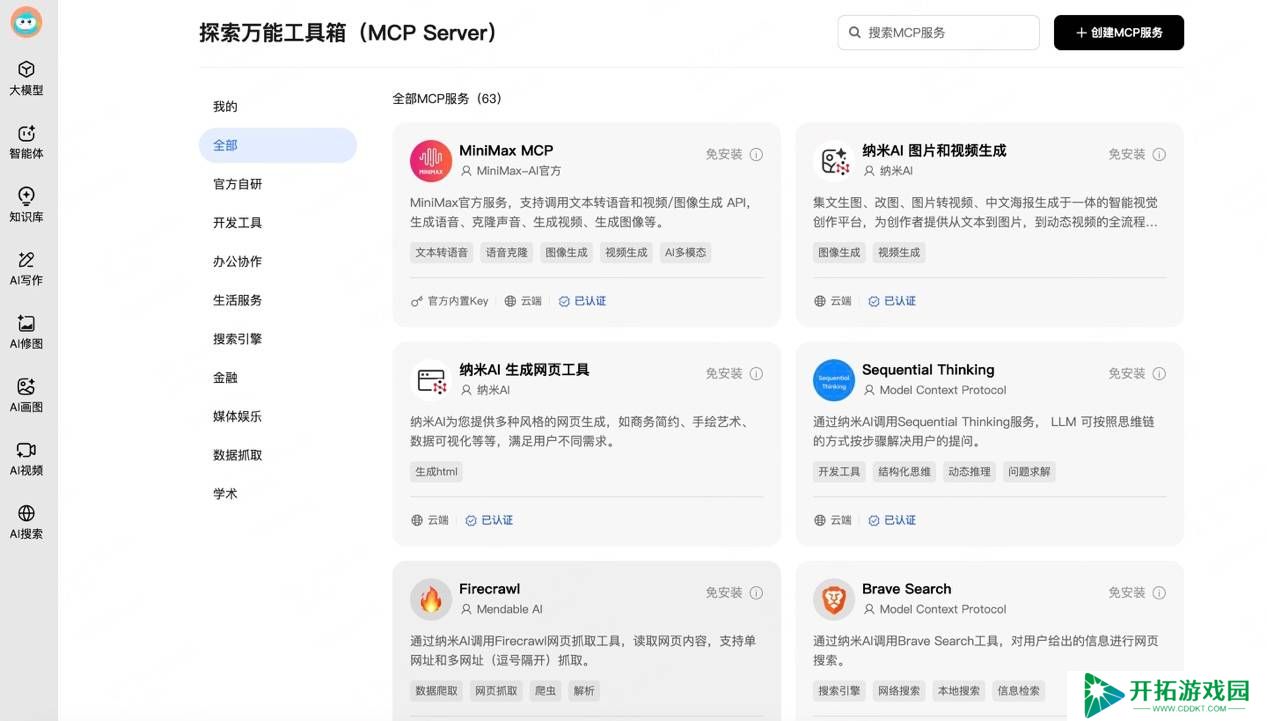Viewport: 1267px width, 721px height.
Task: Open the AI修图 photo retouch tool
Action: [26, 332]
